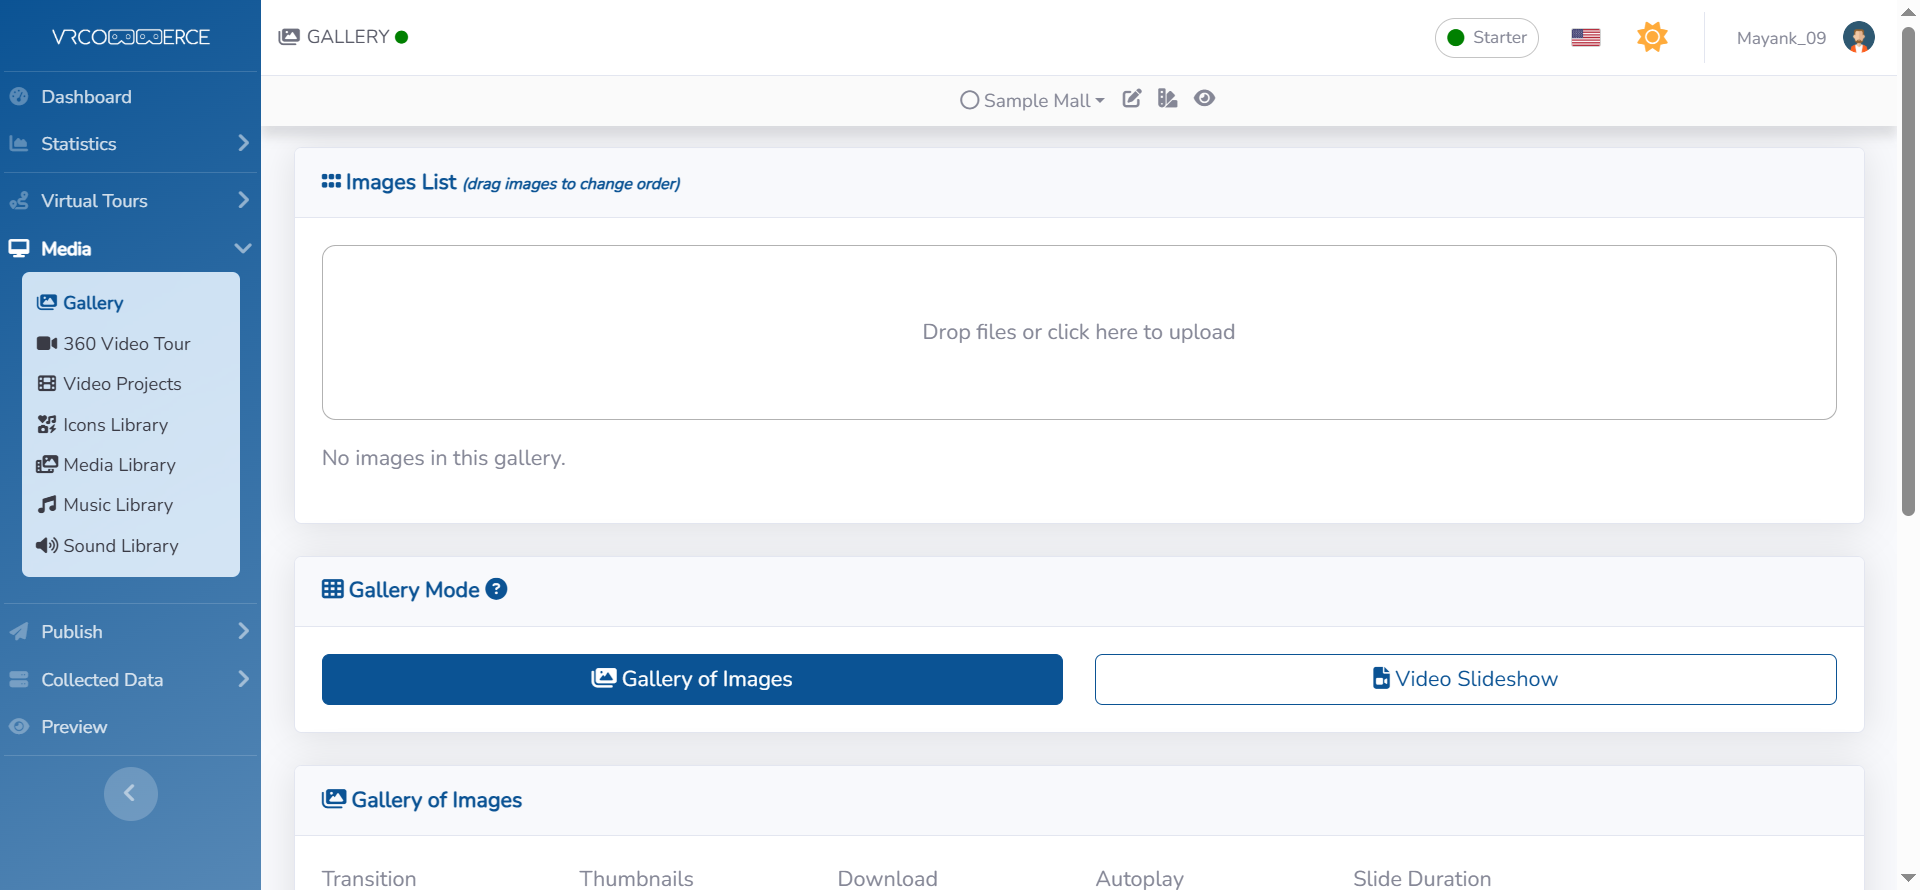Expand the Statistics sidebar menu
Viewport: 1920px width, 890px height.
[130, 144]
